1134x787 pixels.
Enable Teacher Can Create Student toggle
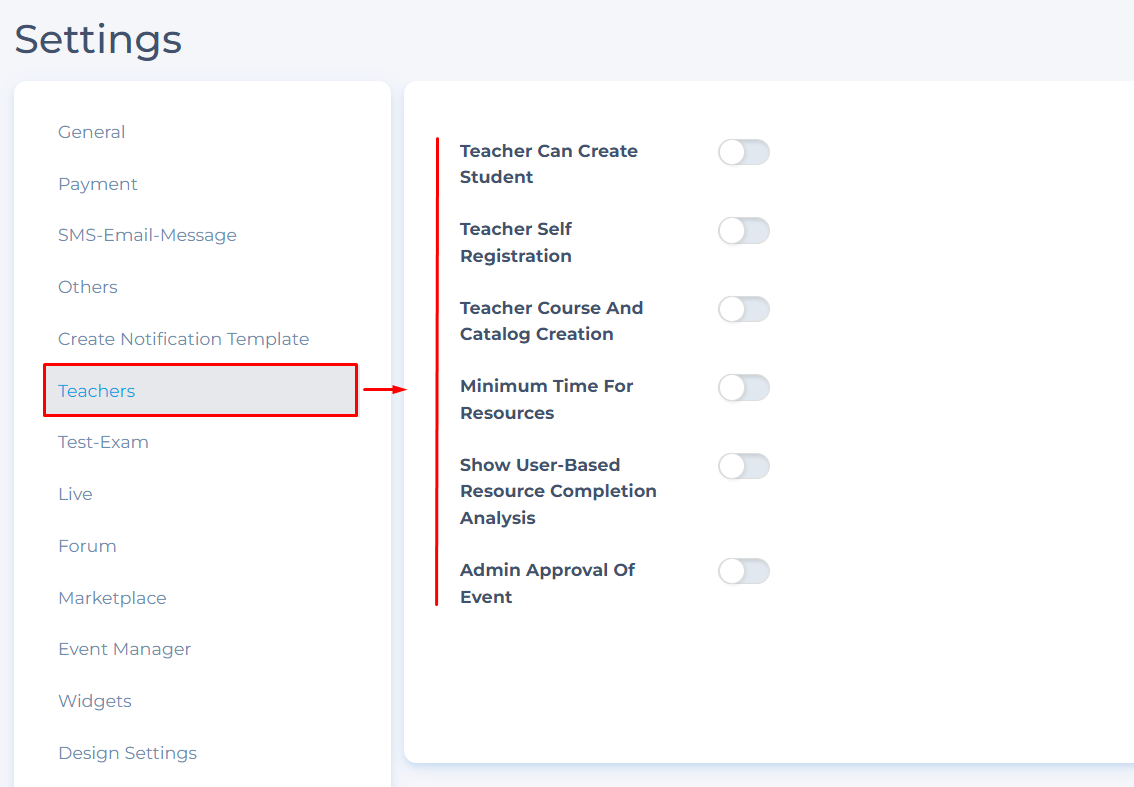click(743, 152)
